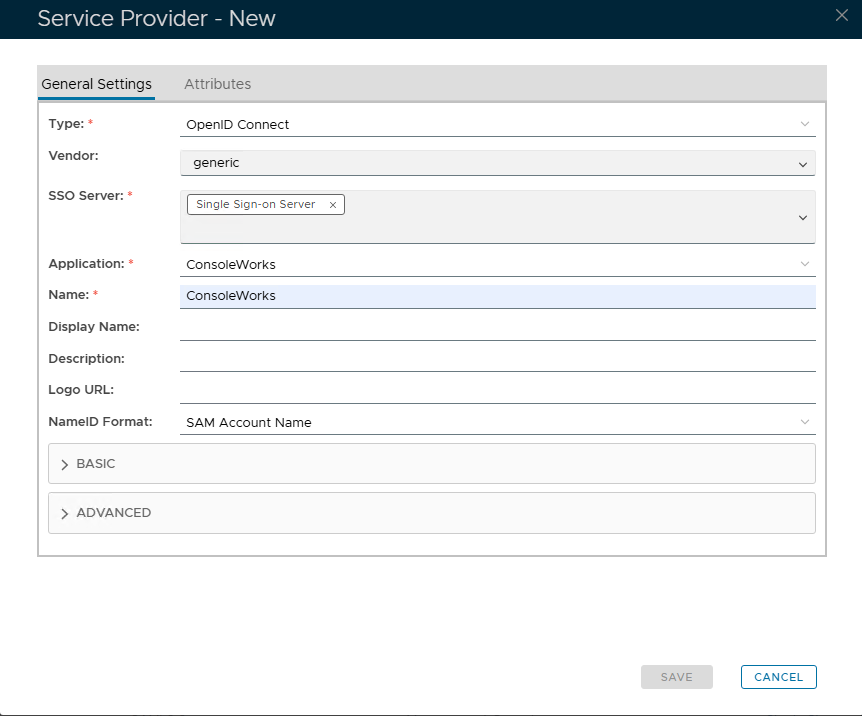Open the Type dropdown arrow
Image resolution: width=862 pixels, height=716 pixels.
coord(804,125)
